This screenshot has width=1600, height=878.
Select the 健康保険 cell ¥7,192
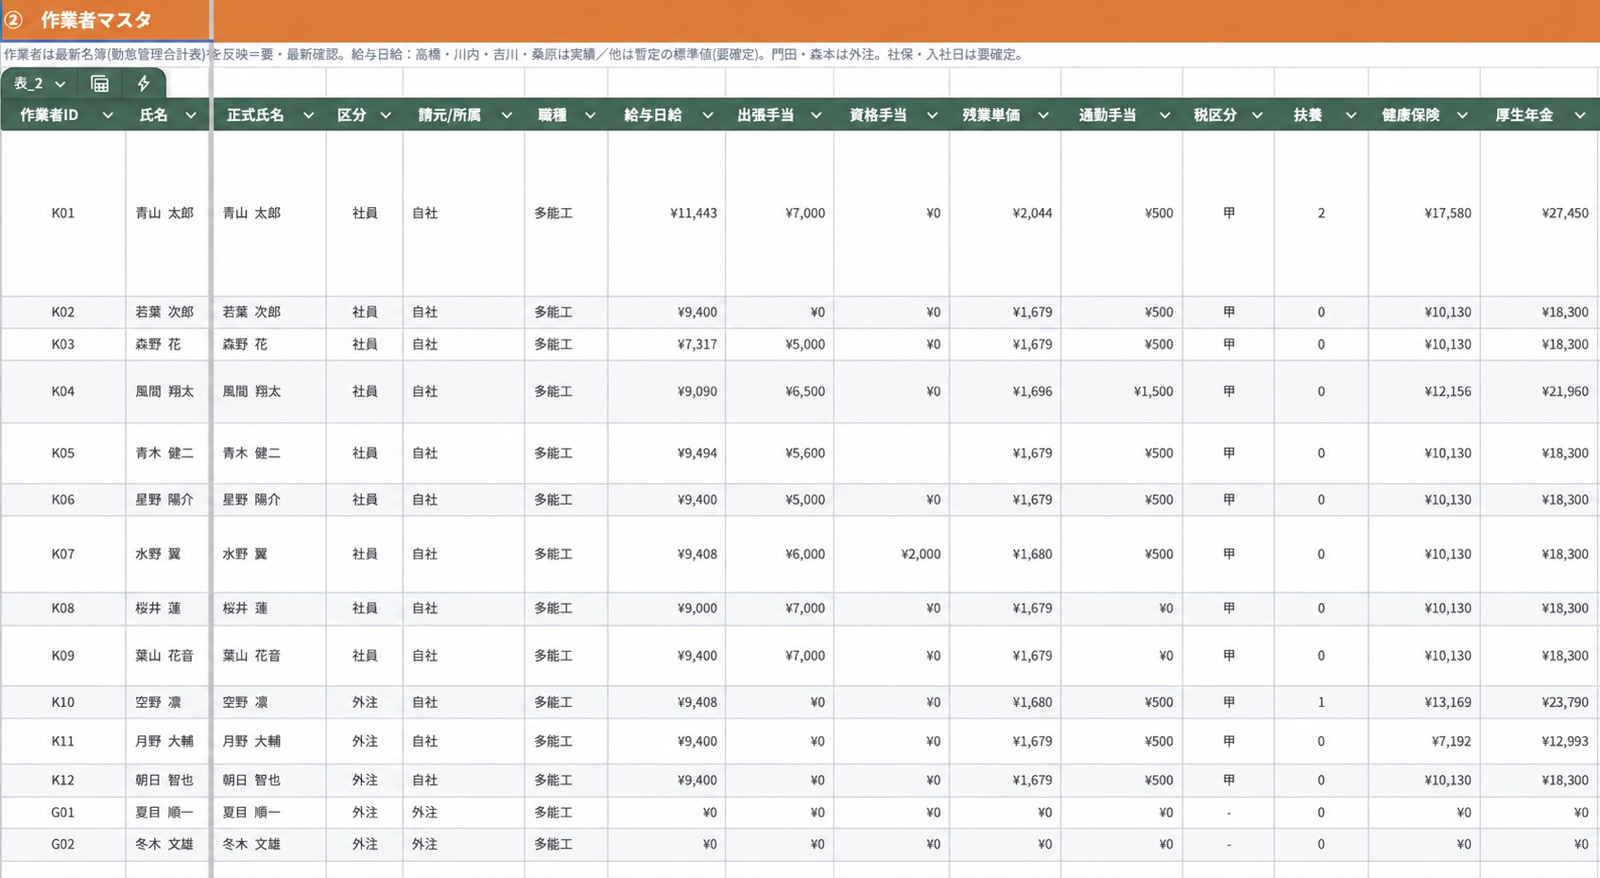point(1424,742)
